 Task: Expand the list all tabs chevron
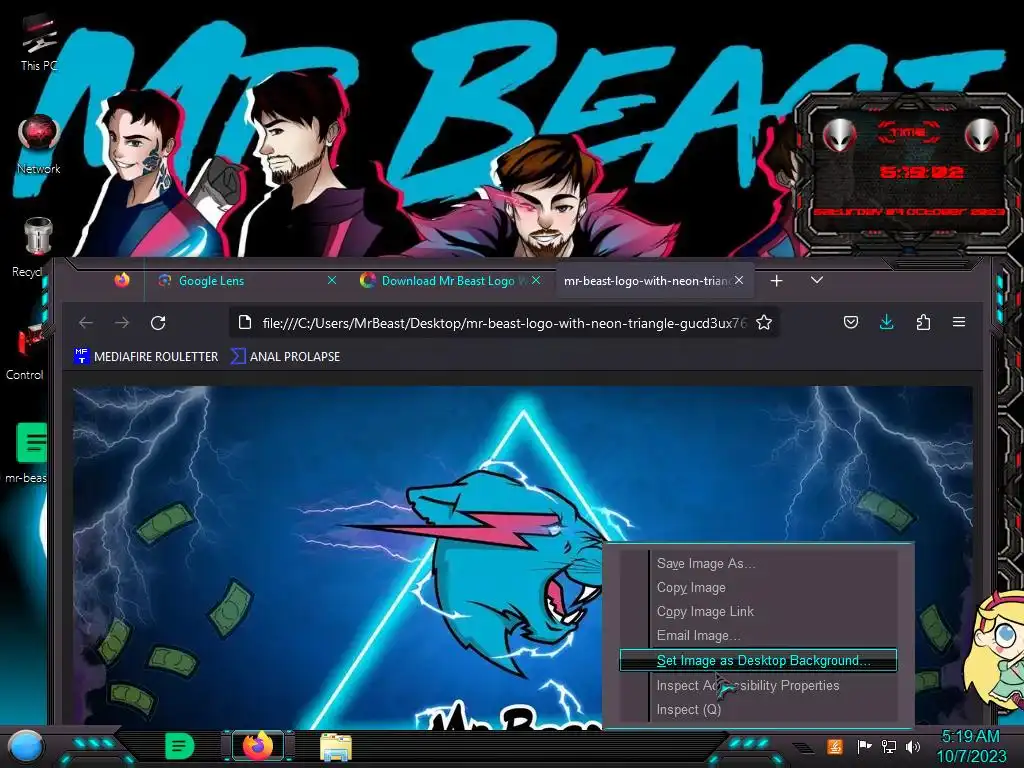816,280
